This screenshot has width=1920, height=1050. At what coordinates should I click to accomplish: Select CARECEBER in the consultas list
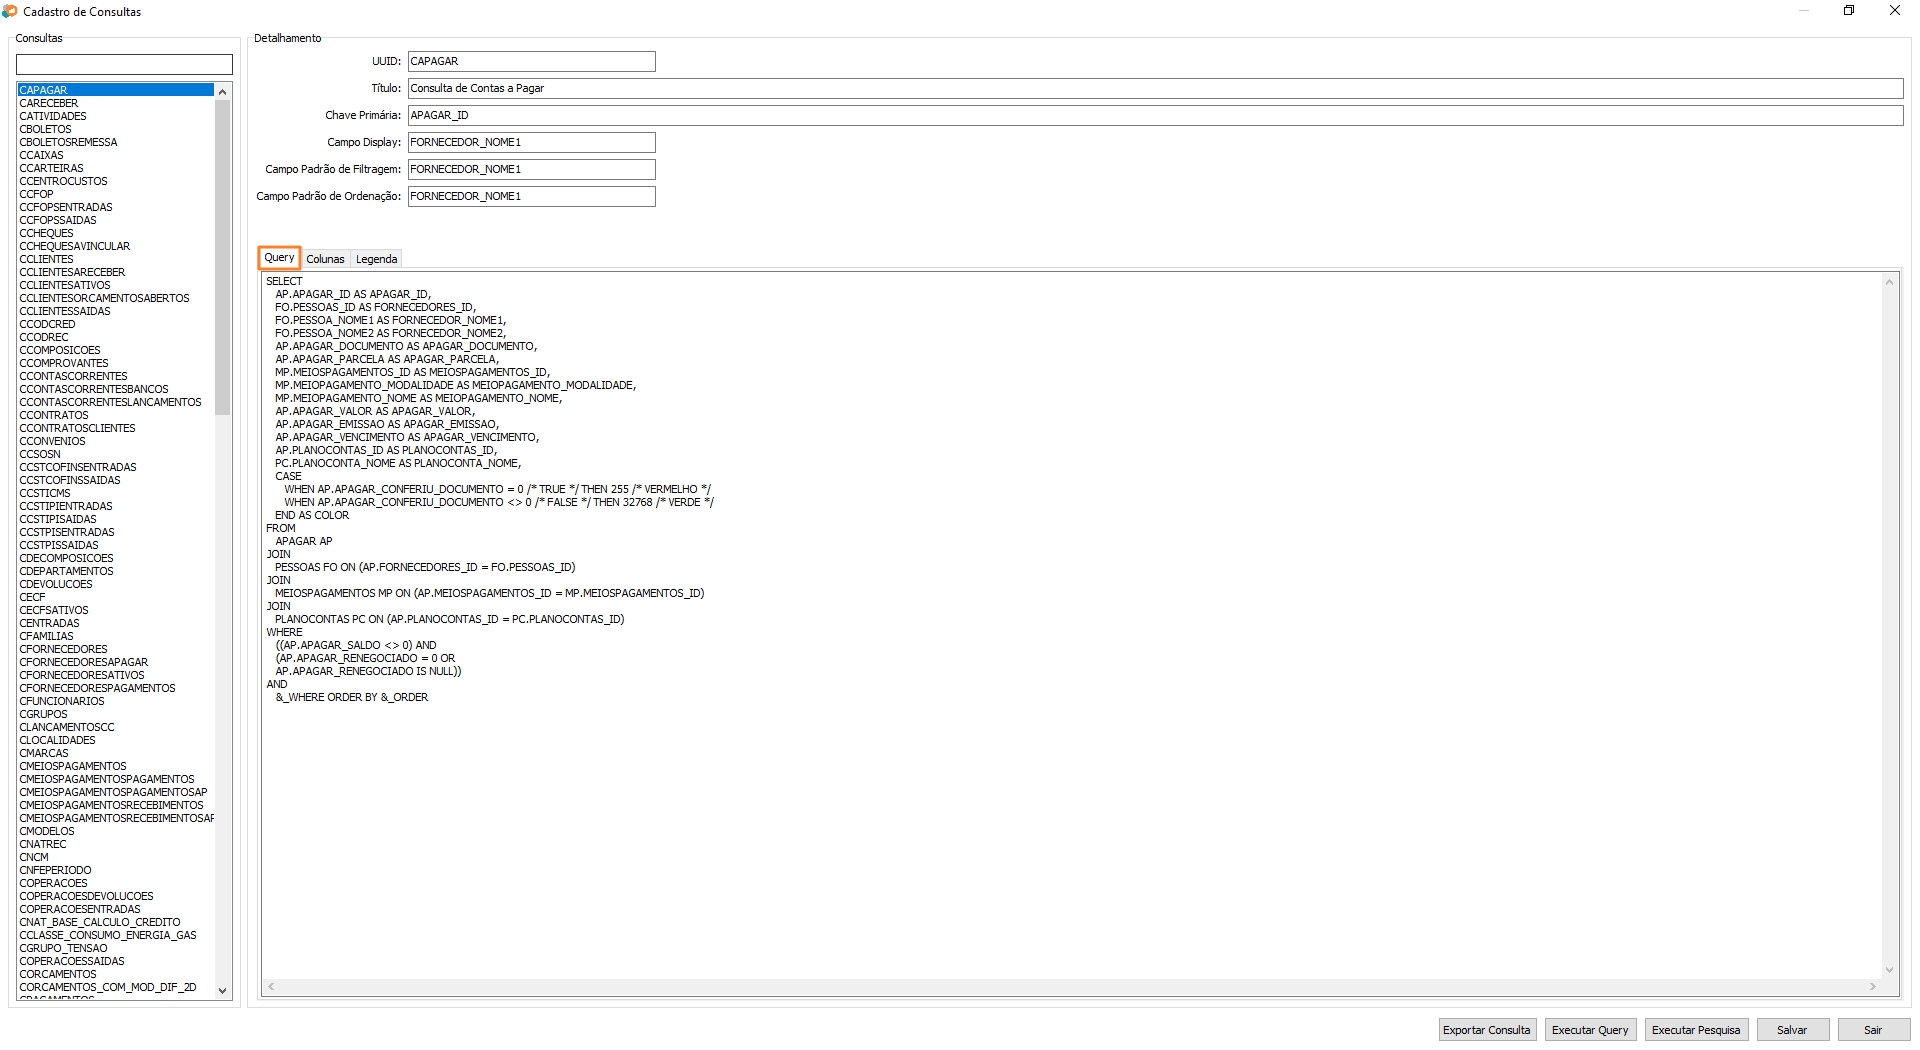pyautogui.click(x=49, y=103)
